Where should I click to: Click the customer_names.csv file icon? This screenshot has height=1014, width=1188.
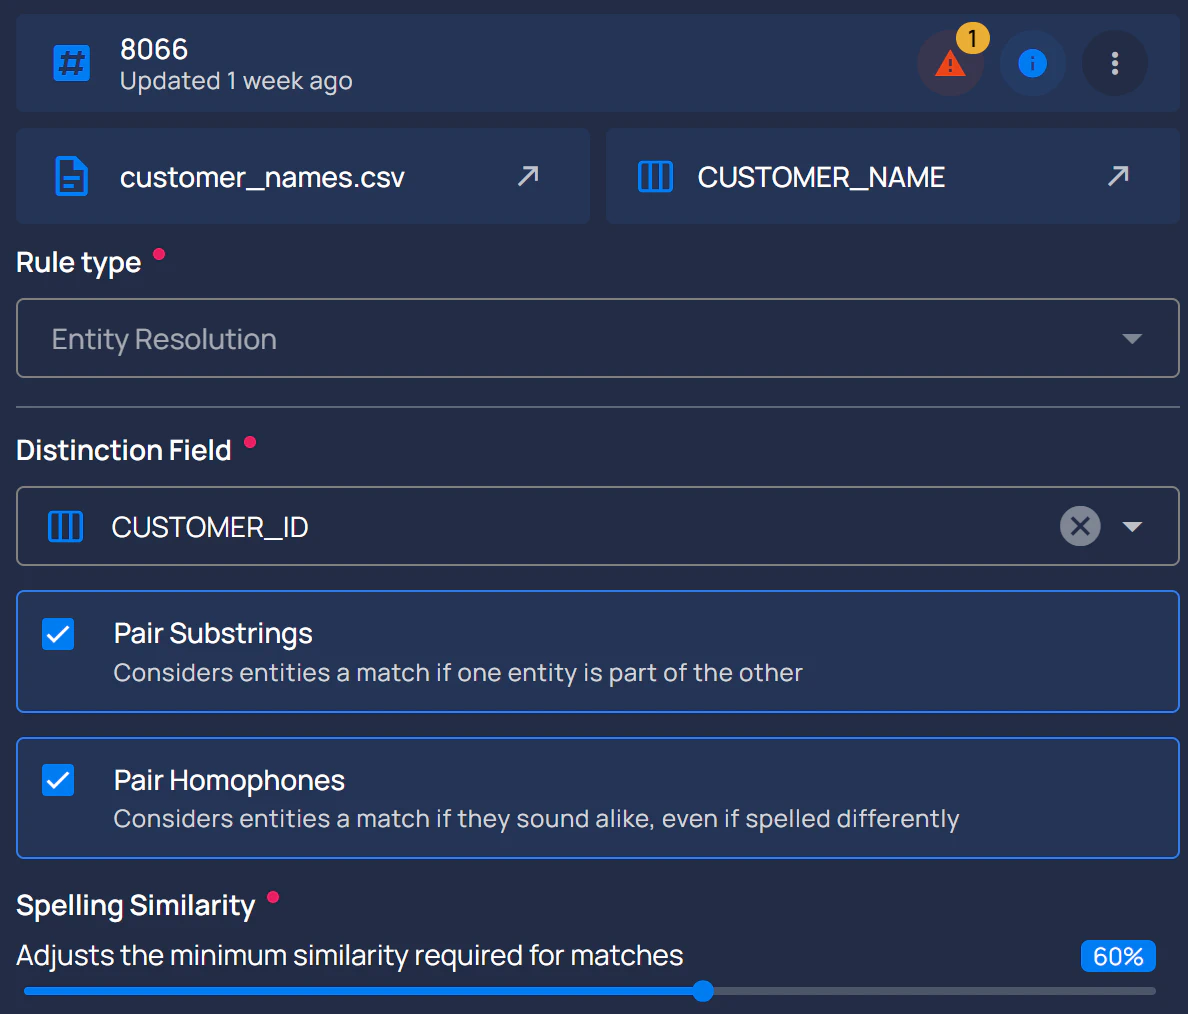point(71,177)
